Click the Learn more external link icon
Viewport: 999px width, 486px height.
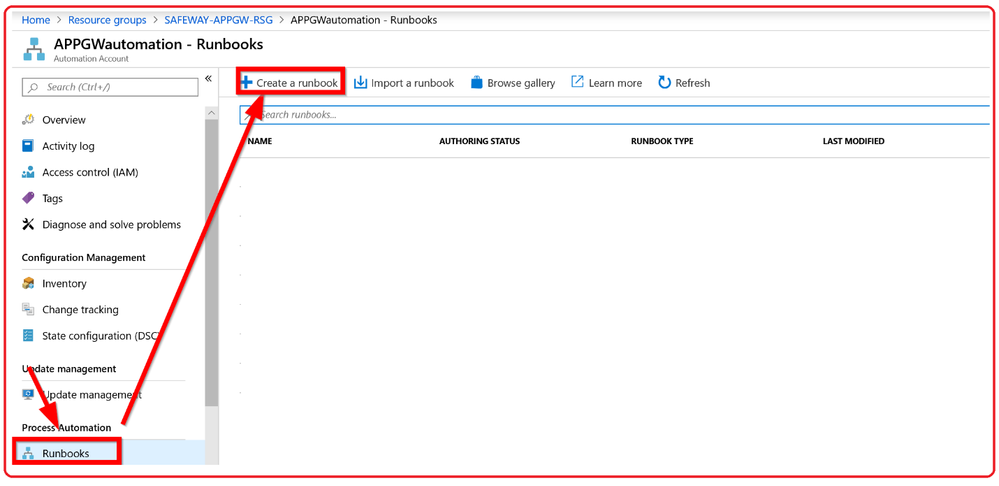tap(577, 82)
